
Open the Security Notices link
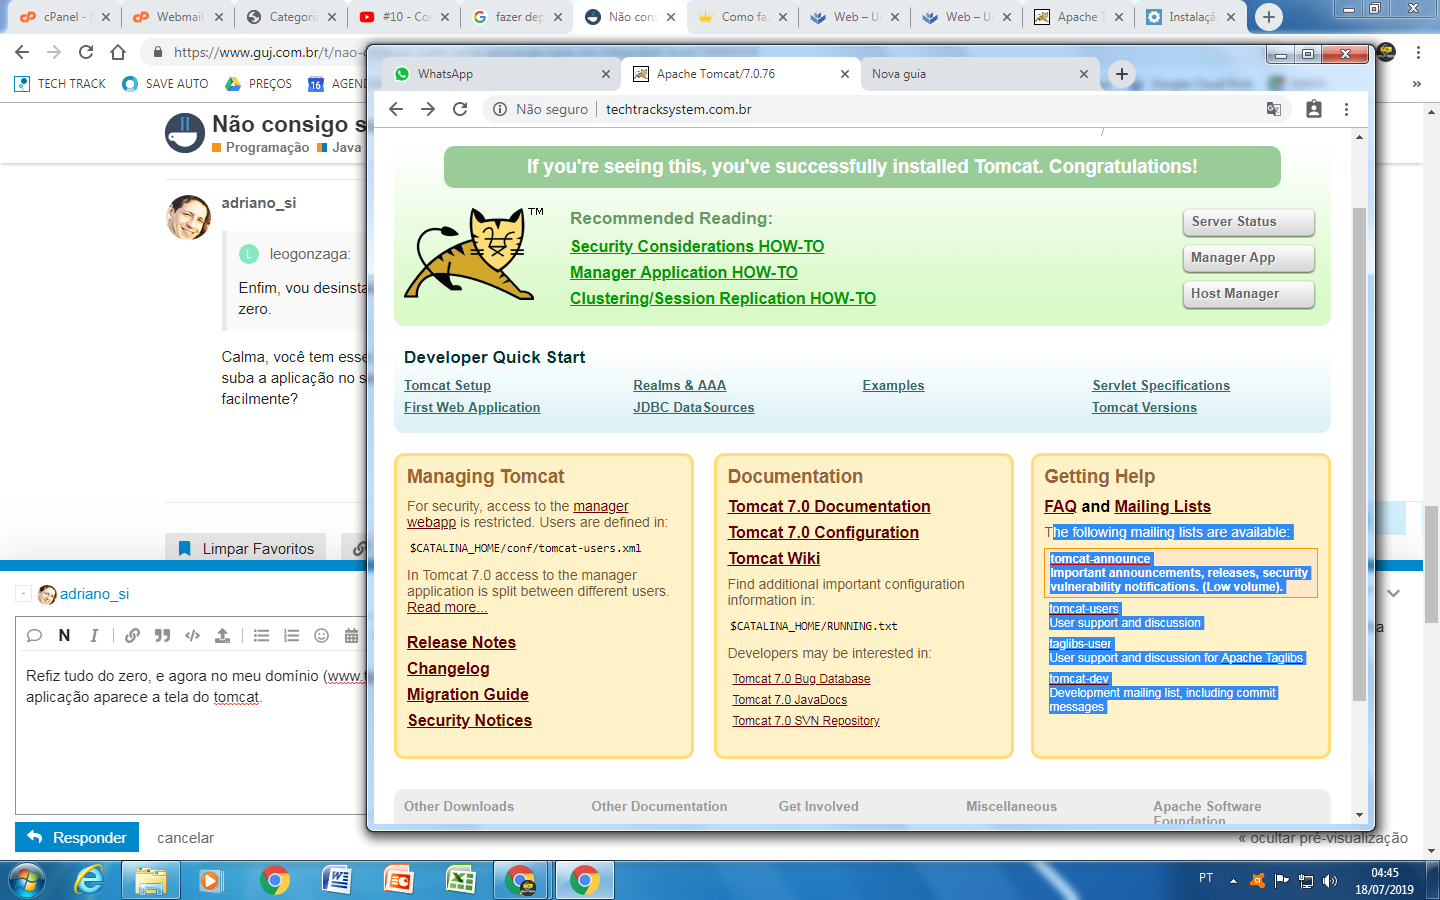[x=469, y=720]
